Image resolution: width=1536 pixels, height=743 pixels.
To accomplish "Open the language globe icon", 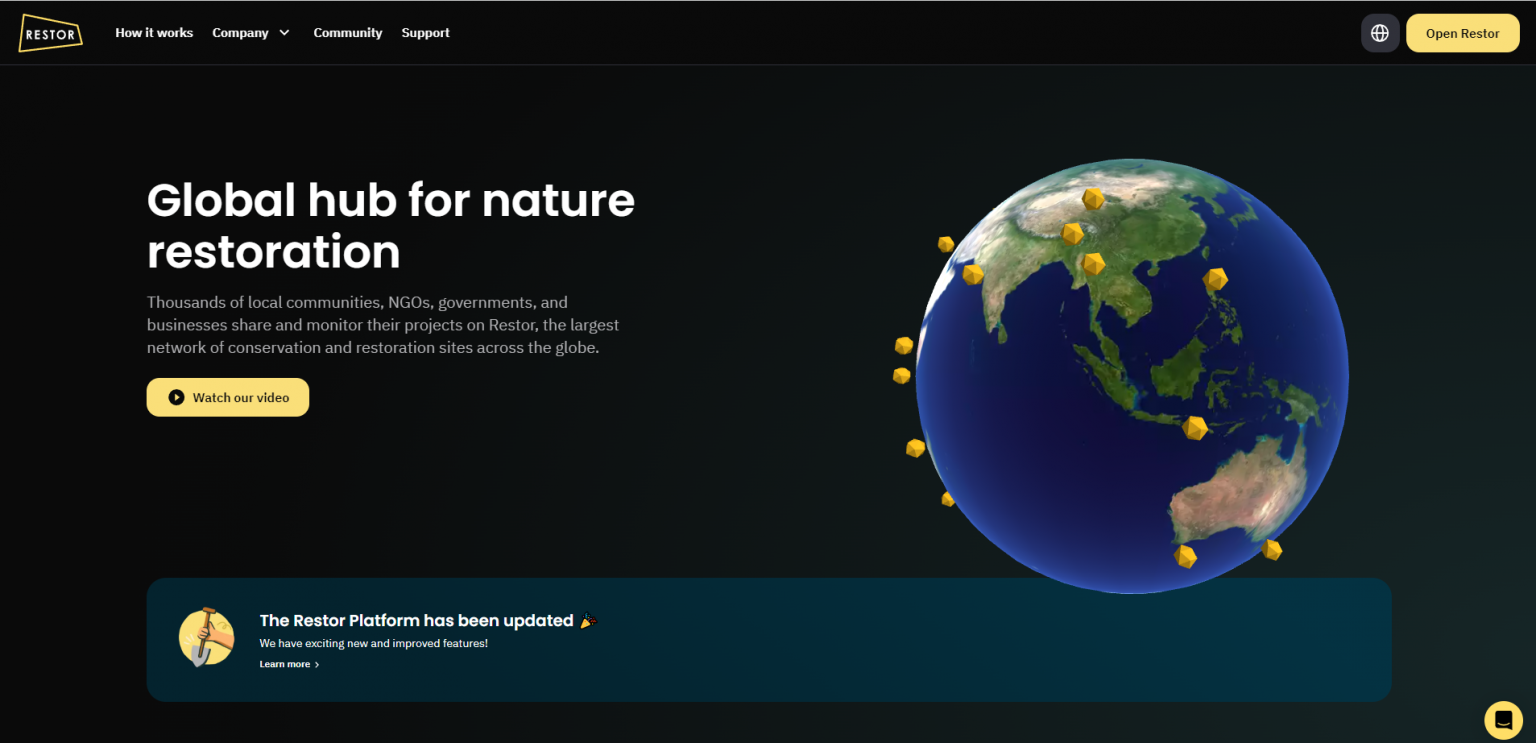I will (x=1380, y=33).
